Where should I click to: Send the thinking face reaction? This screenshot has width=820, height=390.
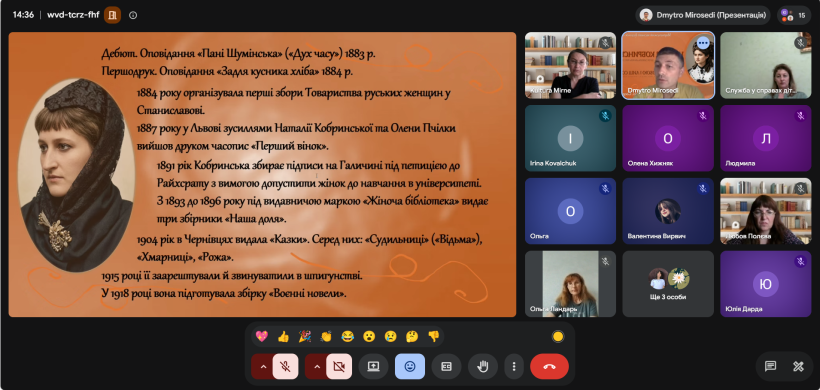pos(412,336)
